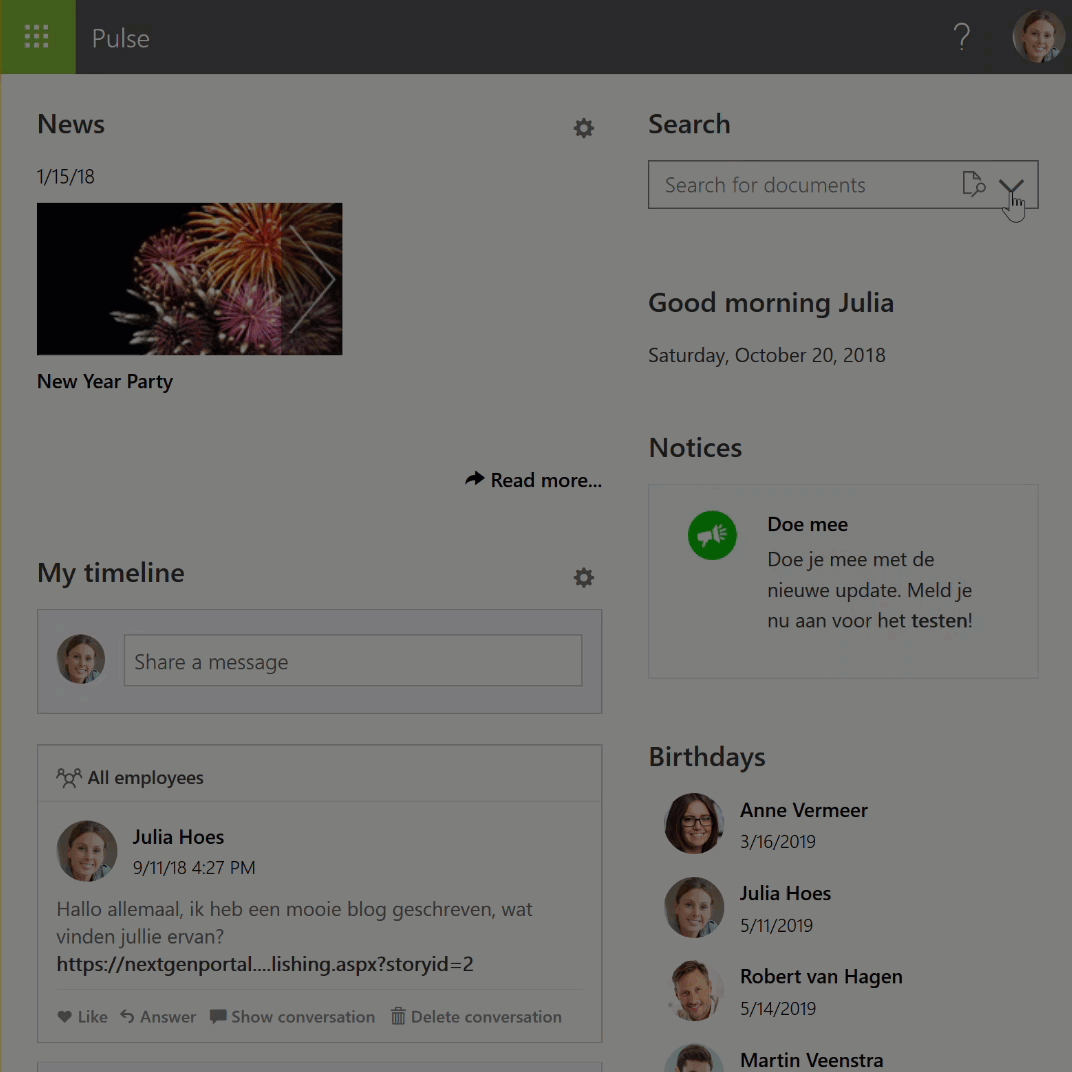Click the All employees group icon

(x=69, y=778)
